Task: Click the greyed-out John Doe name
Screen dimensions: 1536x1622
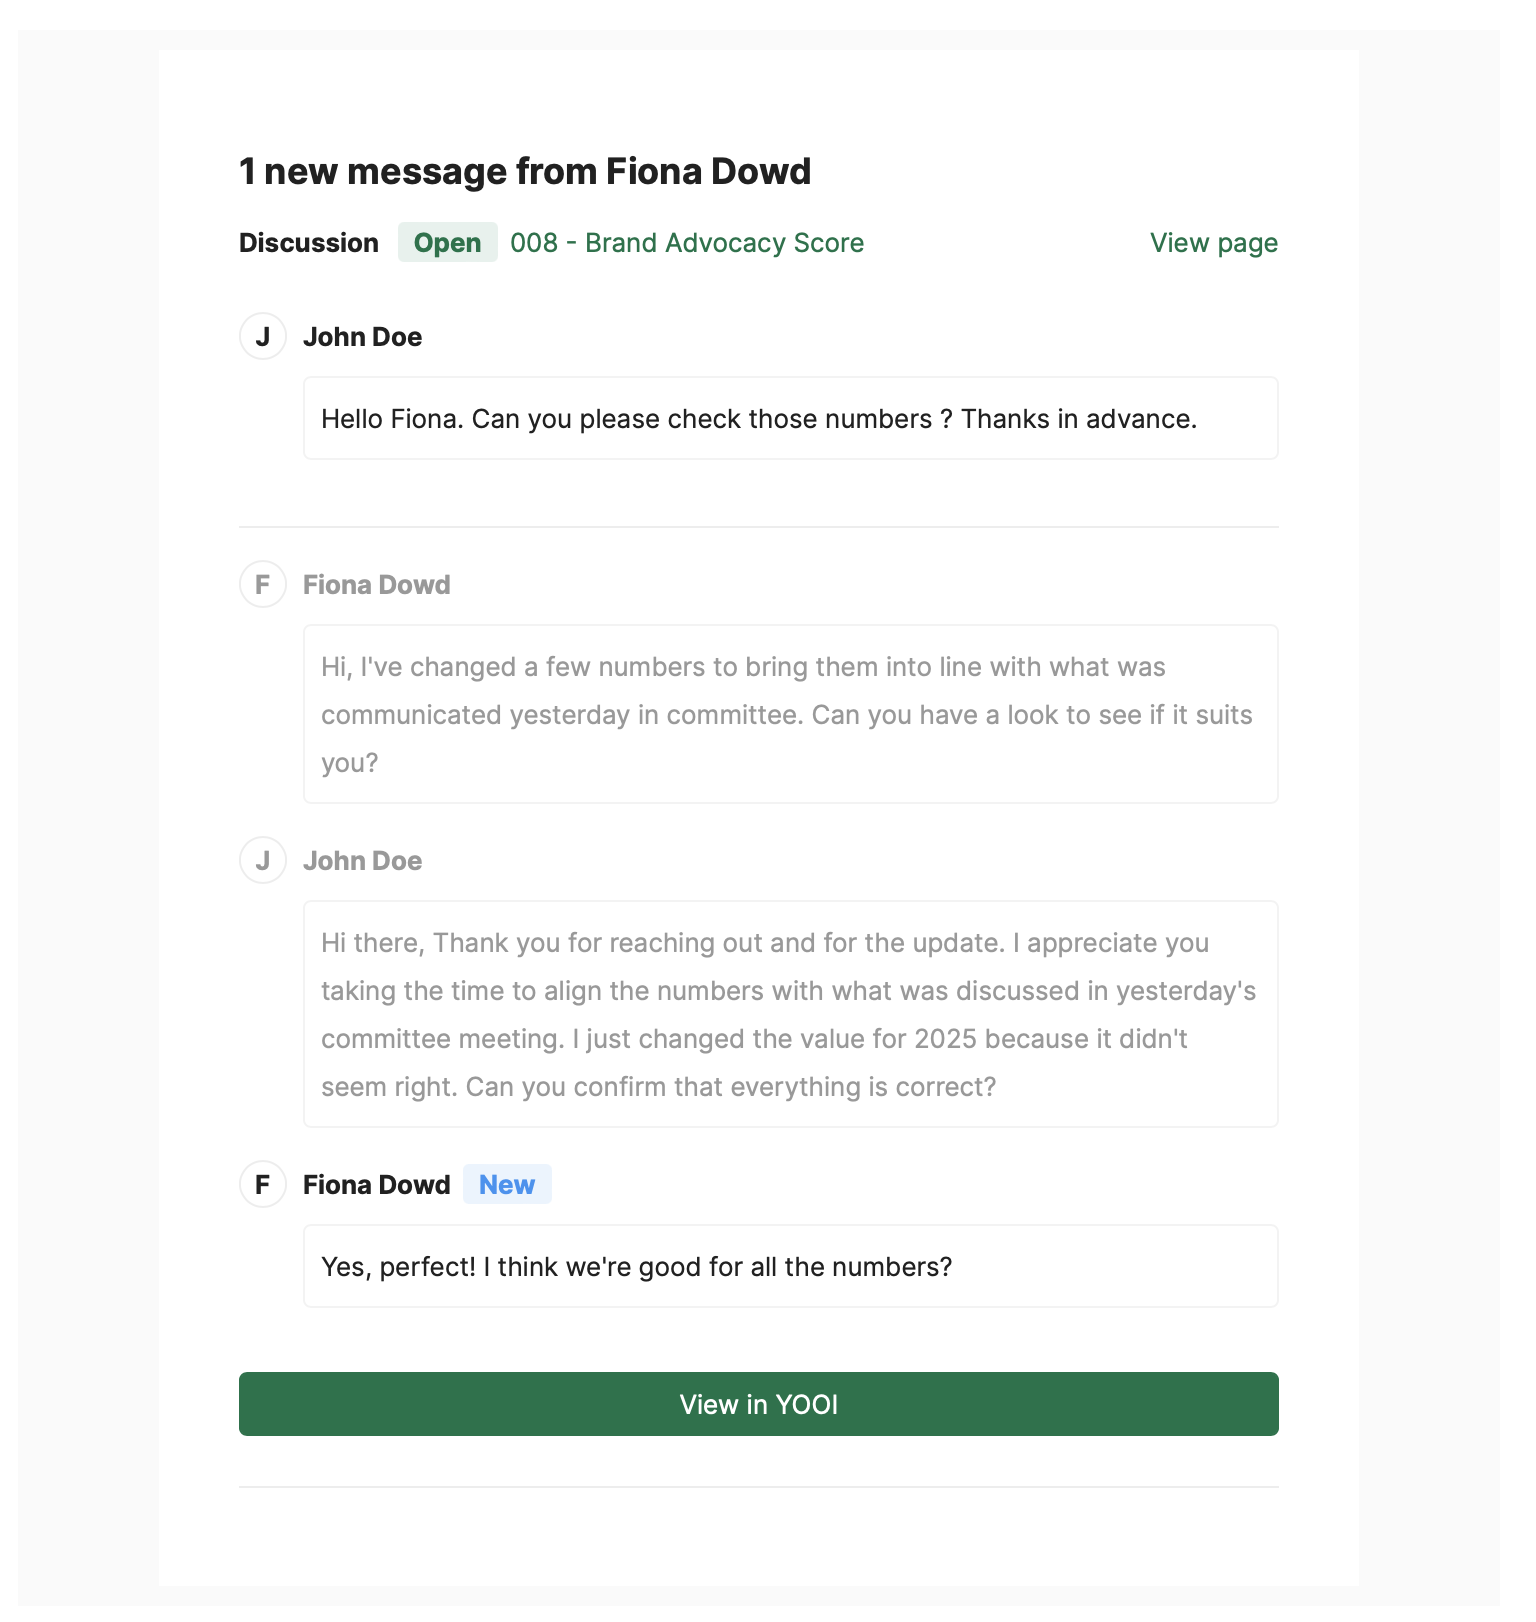Action: 362,861
